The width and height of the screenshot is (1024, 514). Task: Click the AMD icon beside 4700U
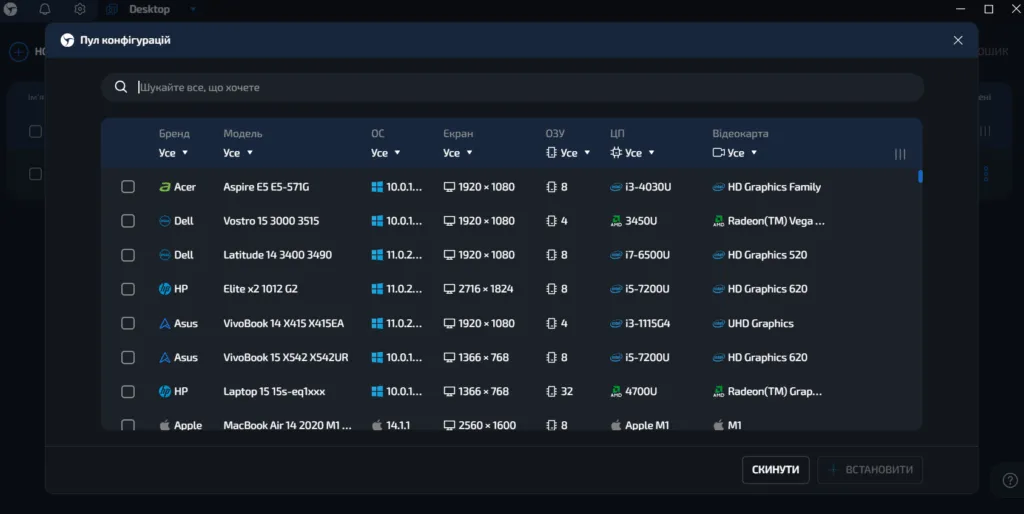pos(616,391)
